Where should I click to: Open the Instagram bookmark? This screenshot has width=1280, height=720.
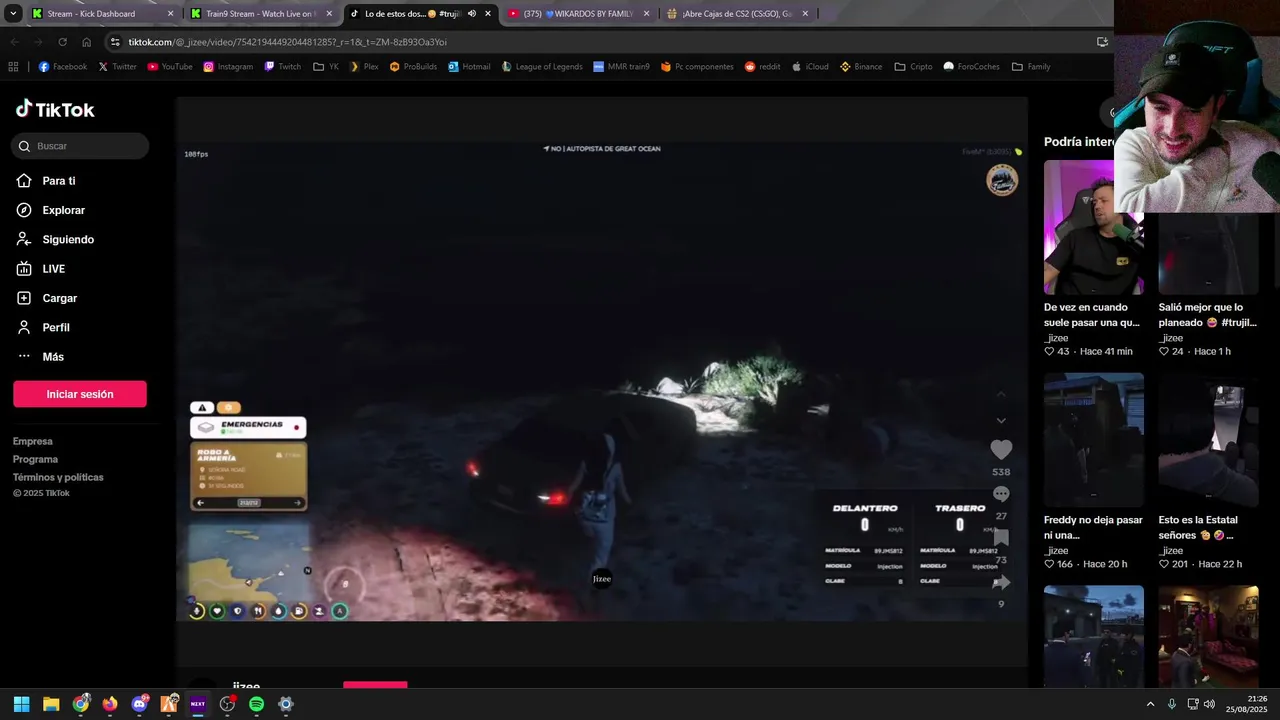point(228,67)
